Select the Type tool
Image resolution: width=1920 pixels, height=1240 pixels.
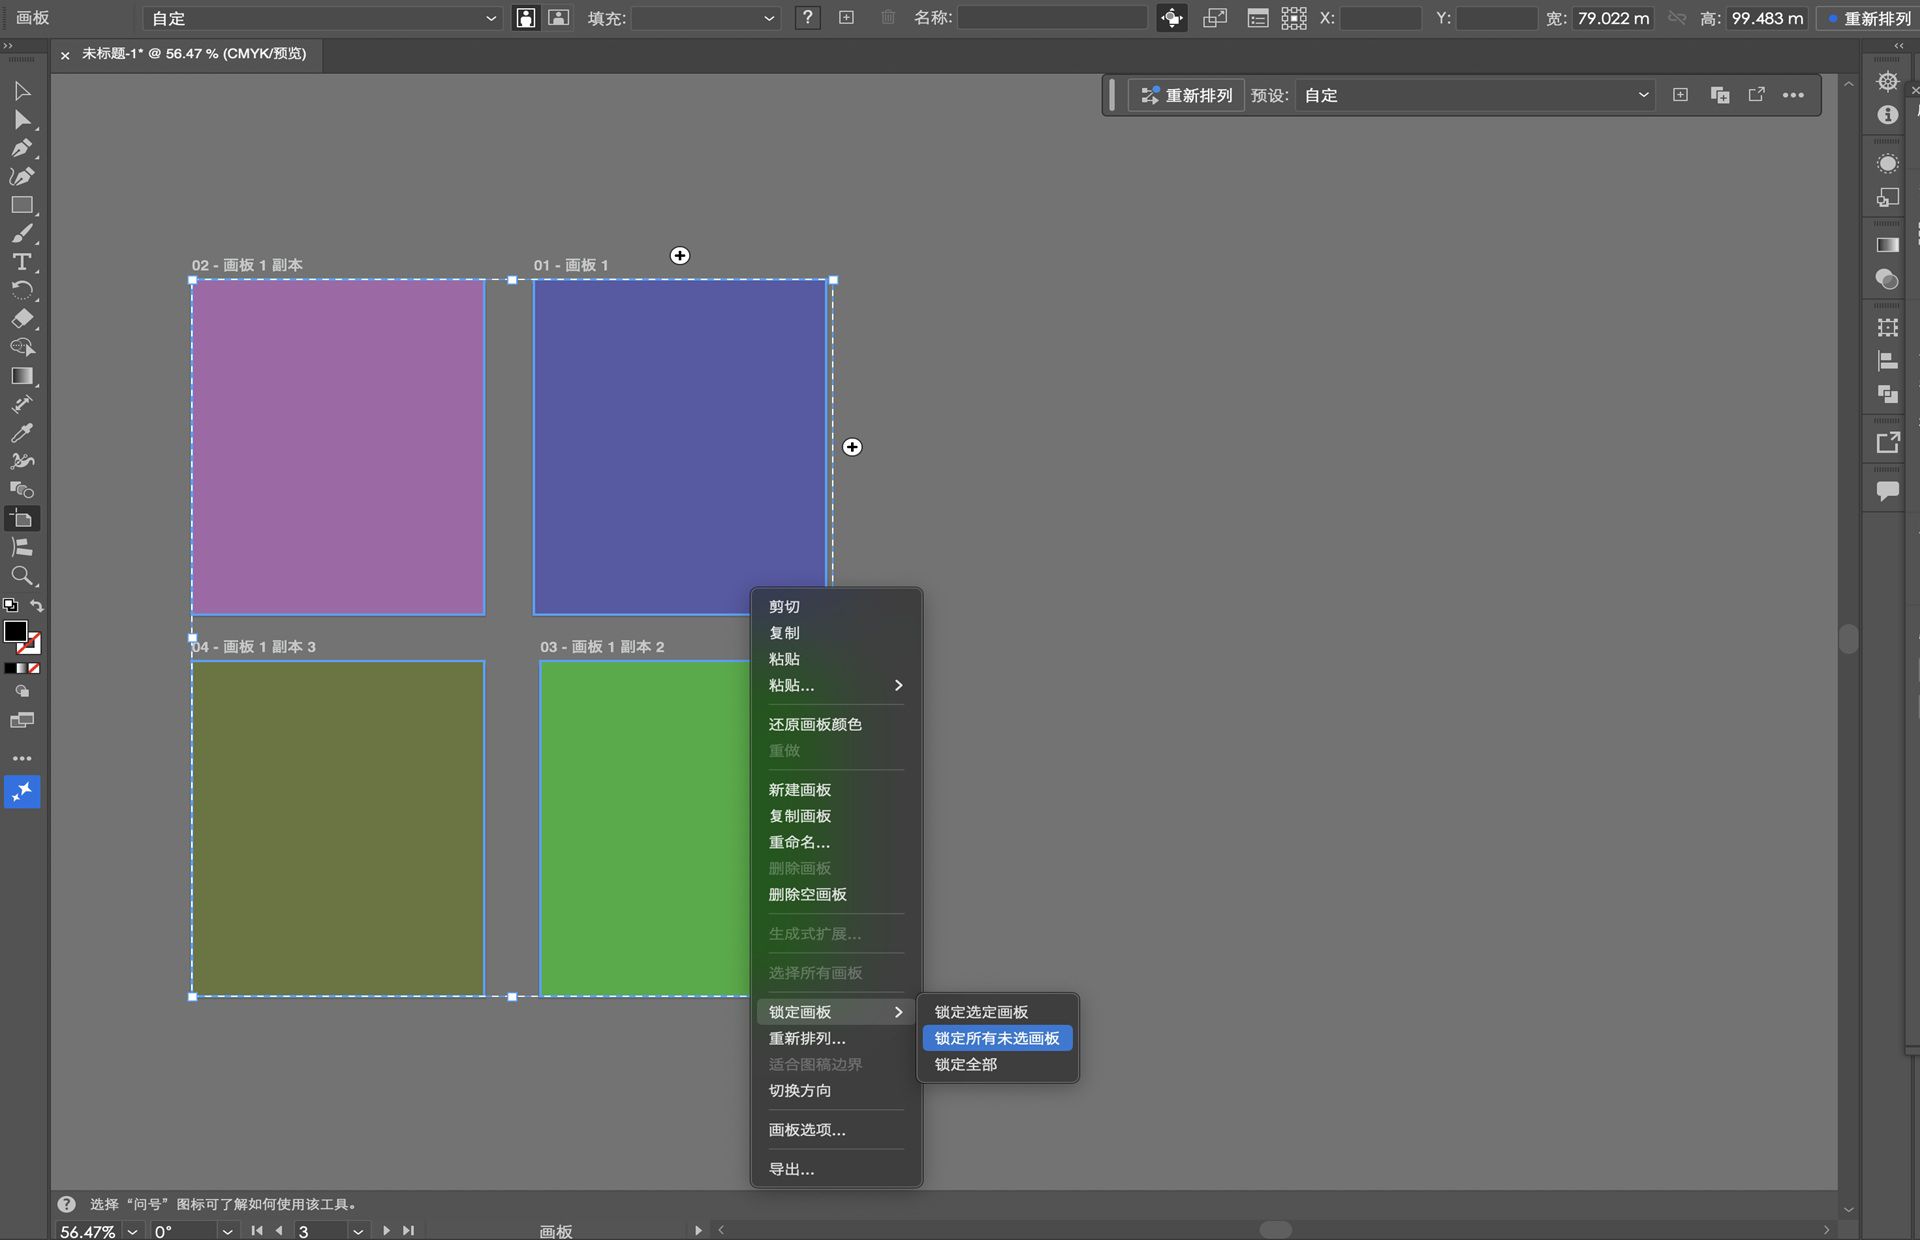[x=21, y=262]
